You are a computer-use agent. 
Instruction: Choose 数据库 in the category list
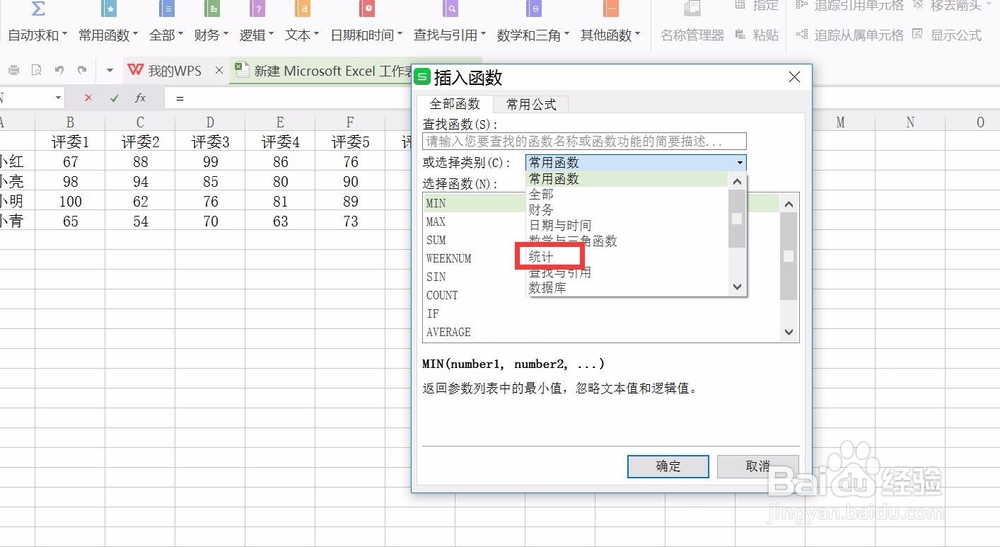tap(547, 288)
